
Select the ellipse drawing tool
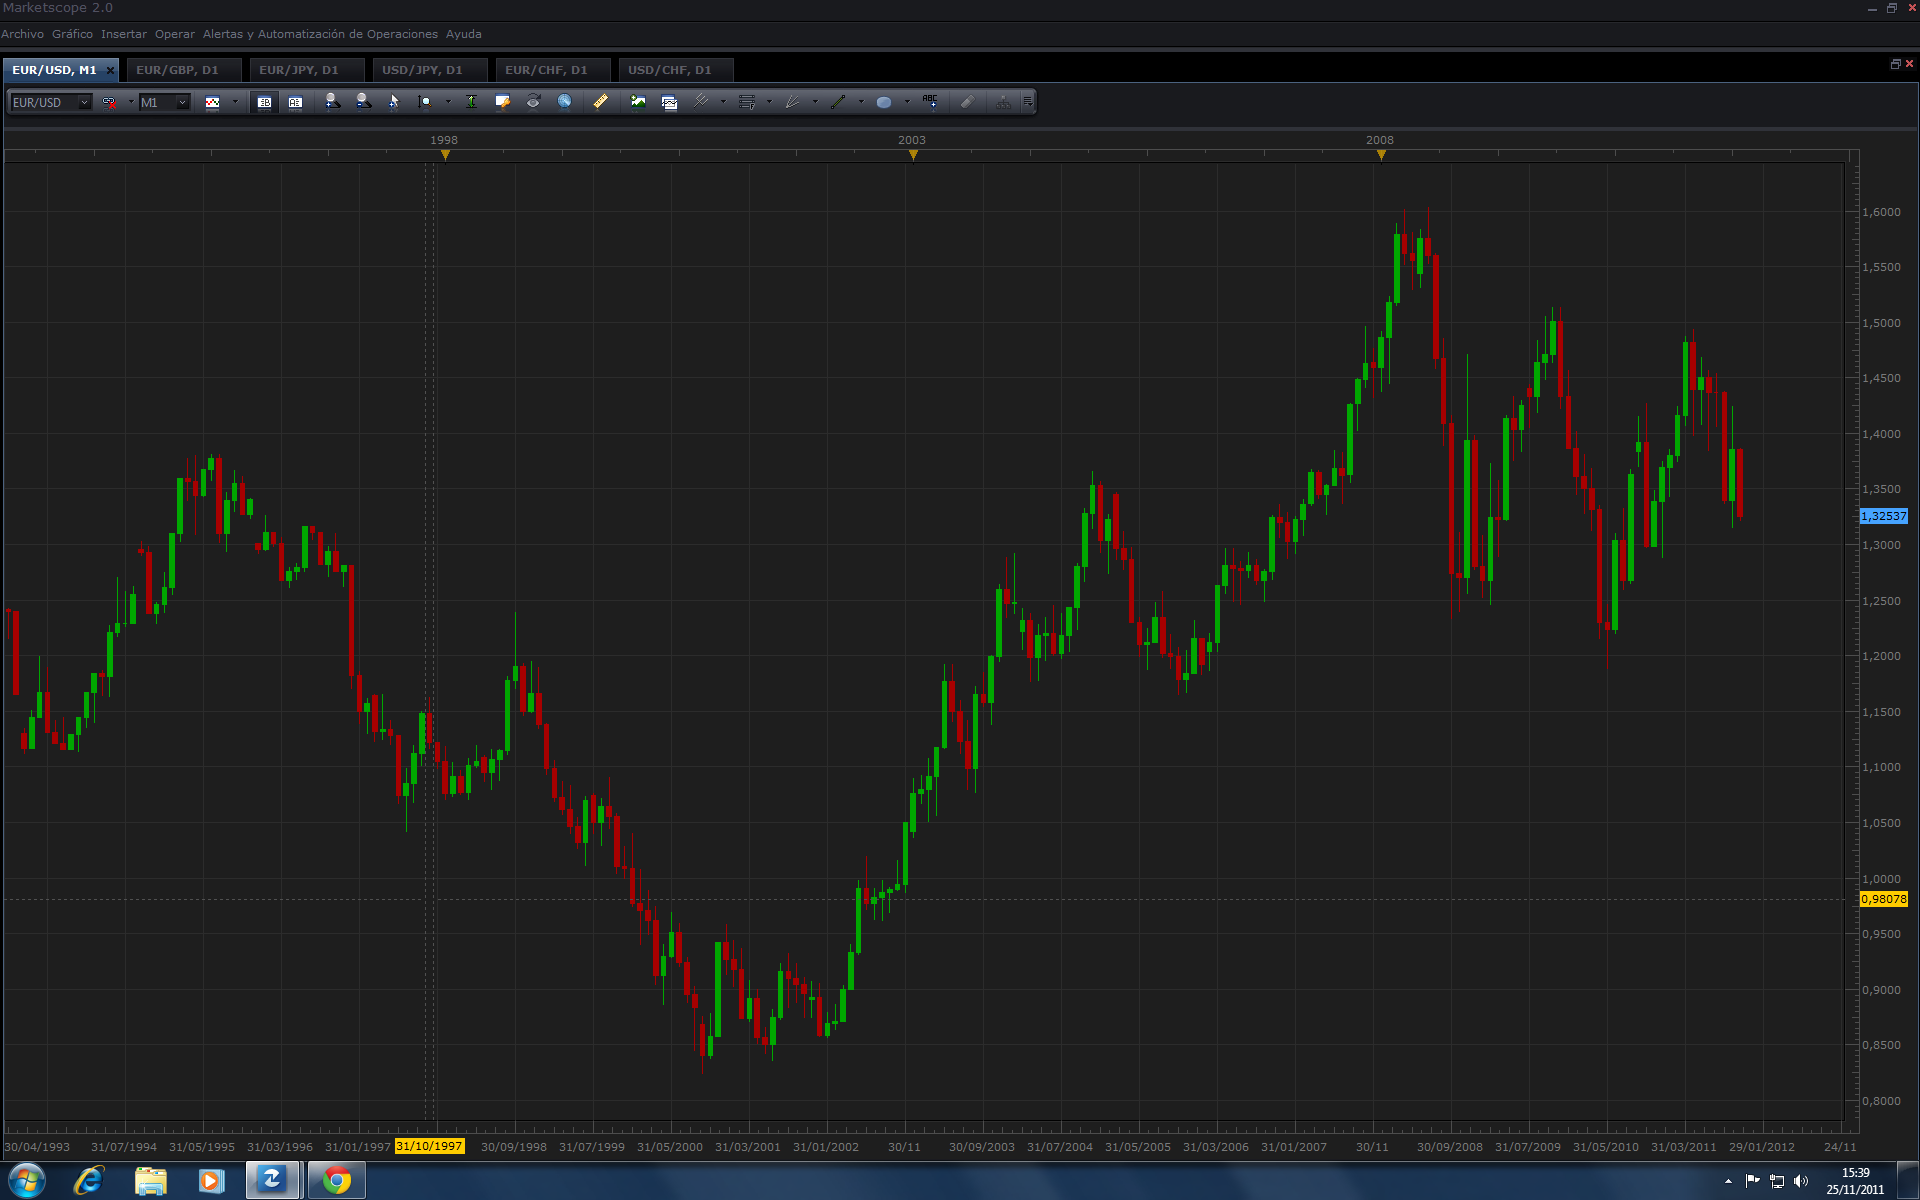pyautogui.click(x=884, y=102)
